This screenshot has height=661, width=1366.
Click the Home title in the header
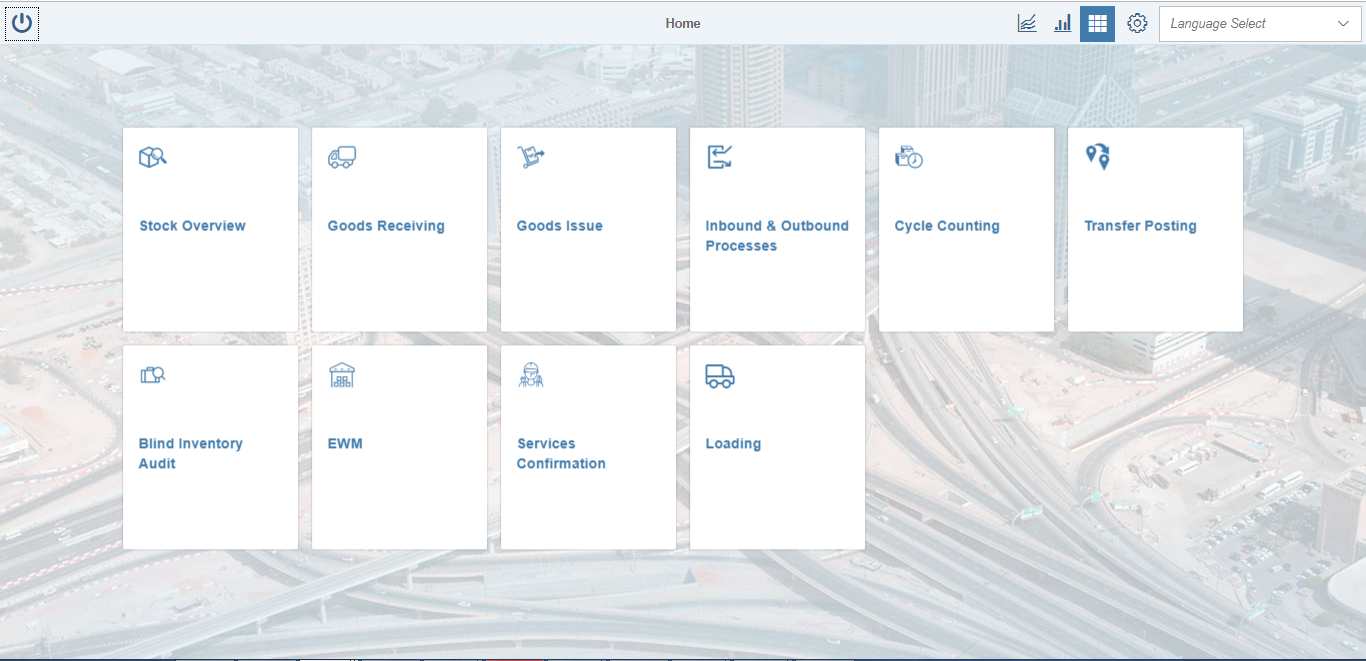tap(683, 22)
